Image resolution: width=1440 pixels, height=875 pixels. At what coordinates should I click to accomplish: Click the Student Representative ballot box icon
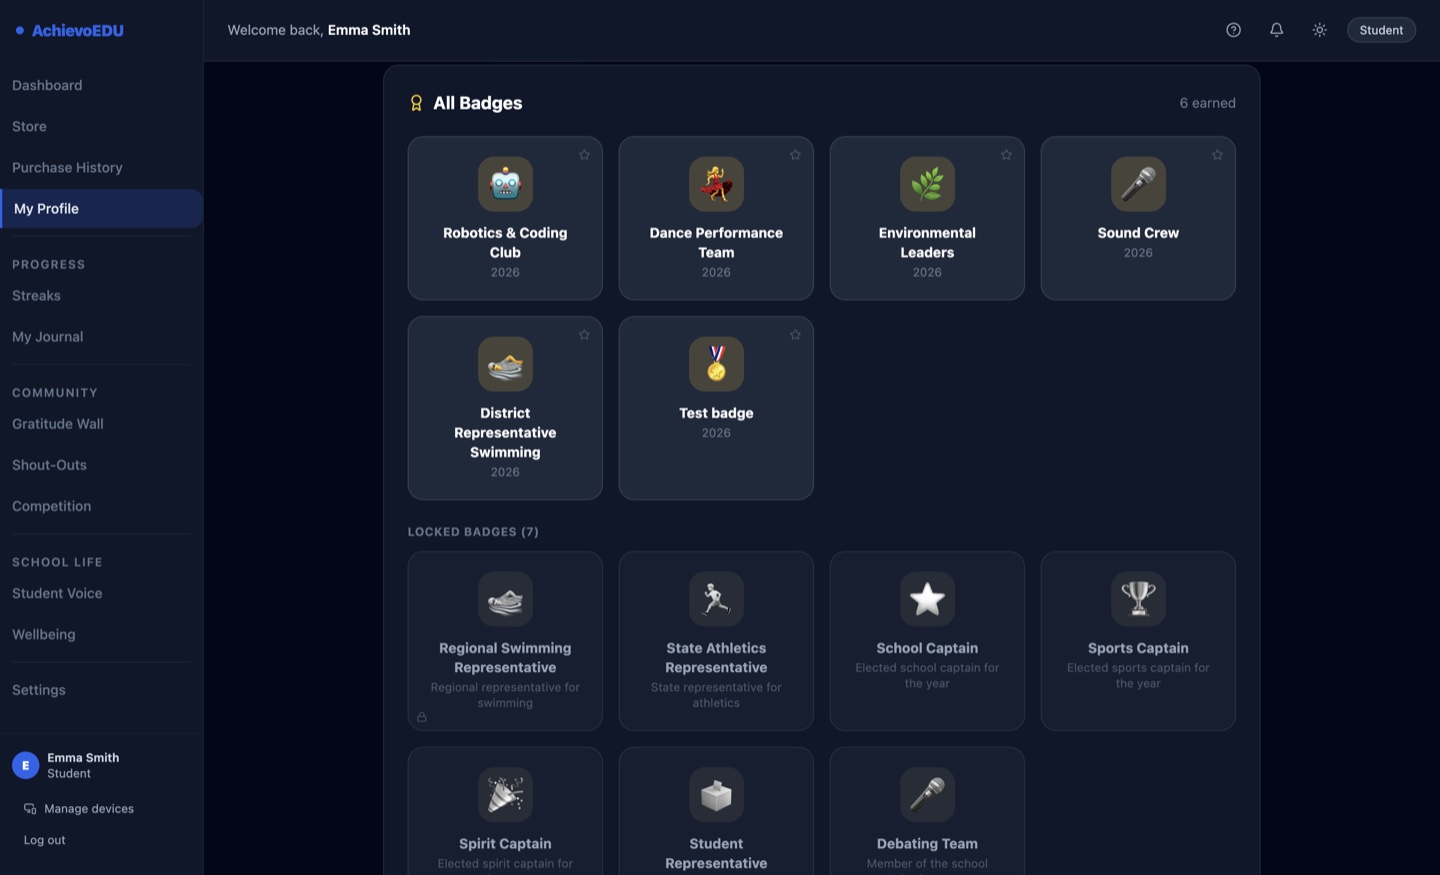716,794
